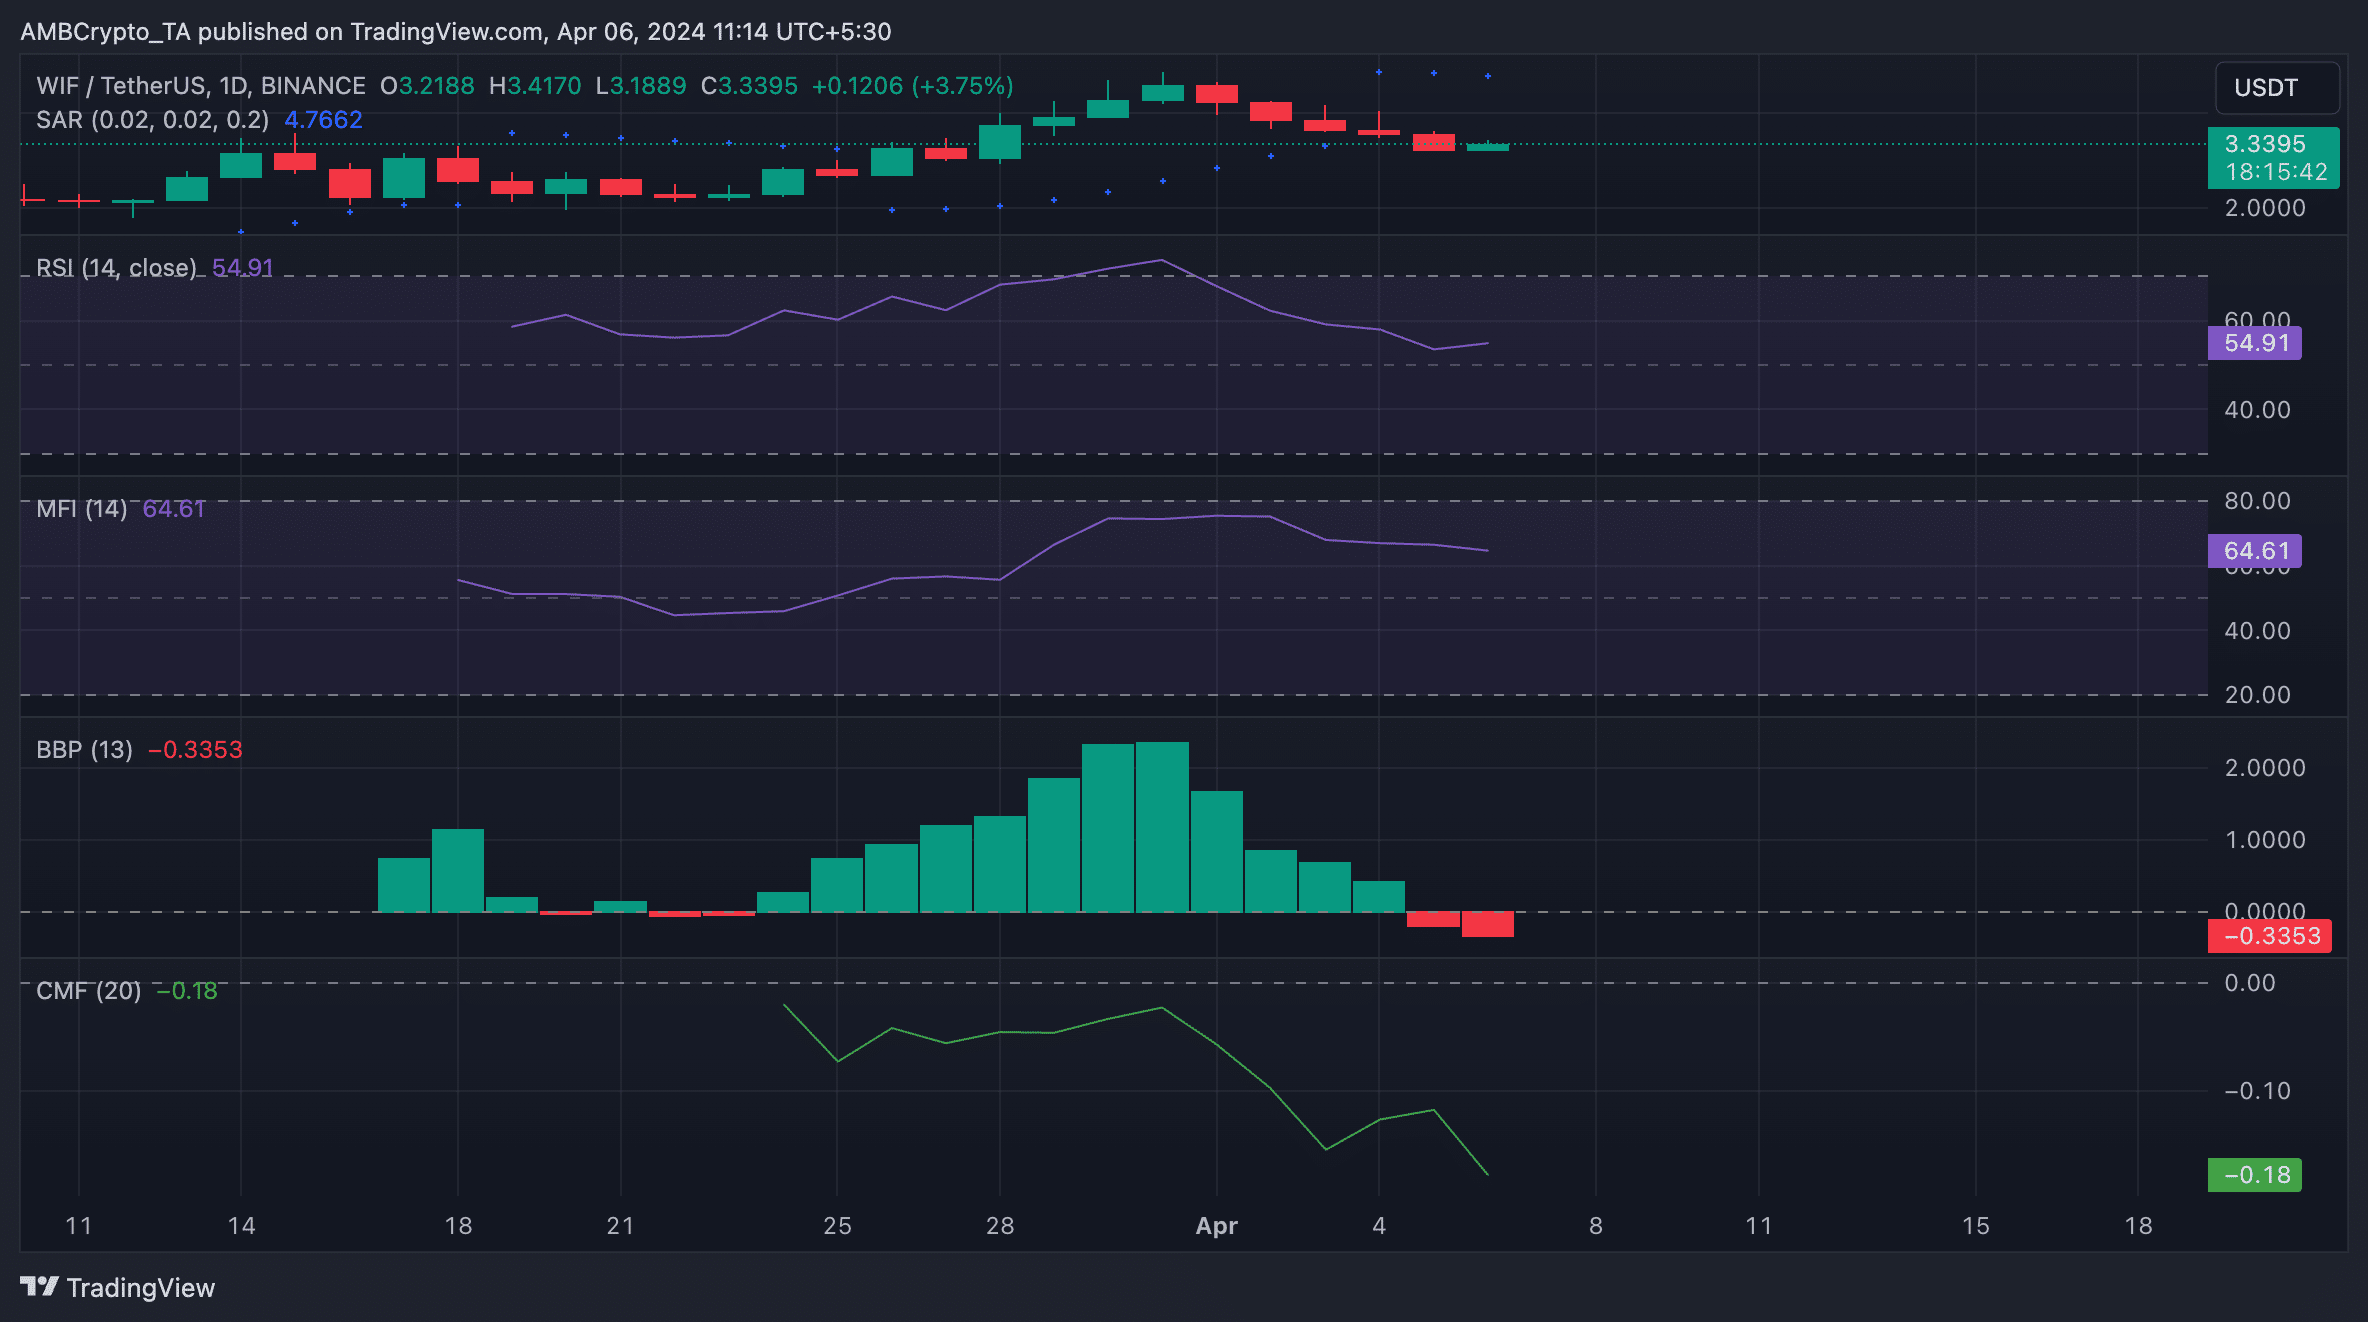Click the low price L3.1889
2368x1322 pixels.
click(x=641, y=86)
